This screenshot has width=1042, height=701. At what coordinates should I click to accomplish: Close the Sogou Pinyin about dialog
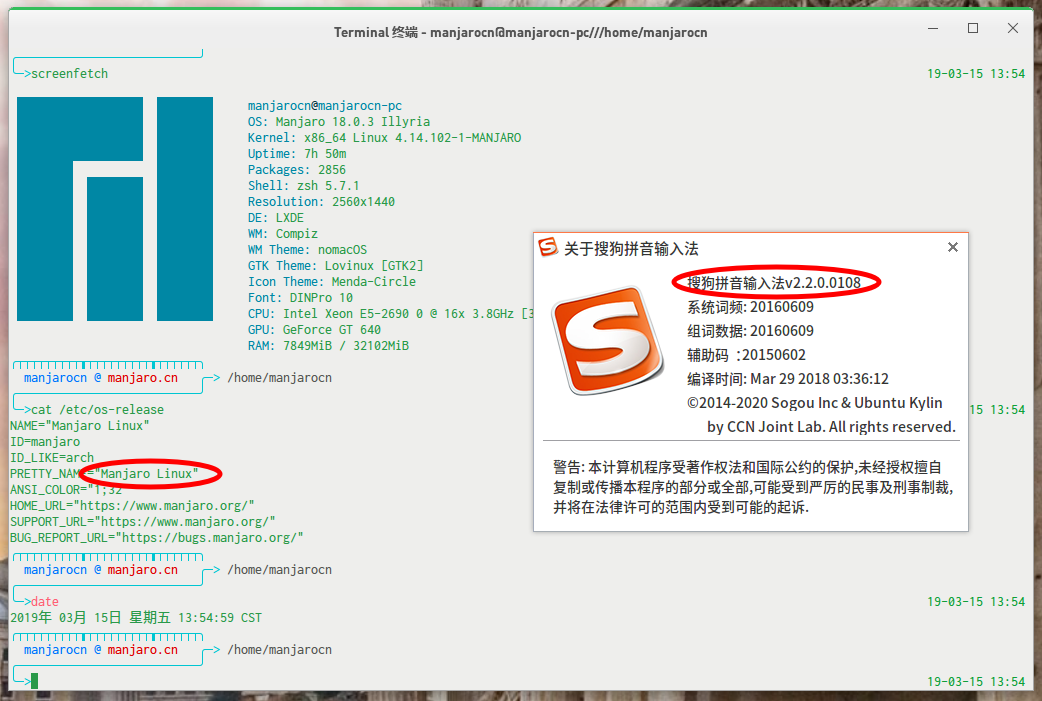pyautogui.click(x=952, y=247)
